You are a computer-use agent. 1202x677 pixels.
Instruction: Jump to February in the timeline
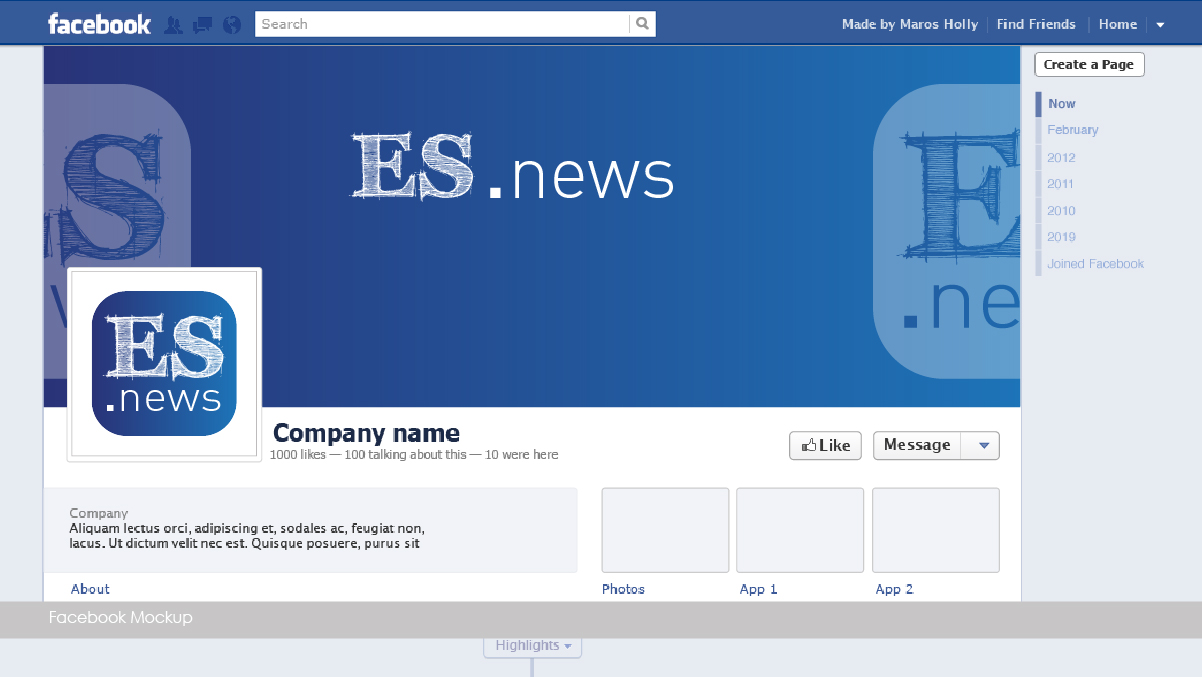click(1072, 130)
